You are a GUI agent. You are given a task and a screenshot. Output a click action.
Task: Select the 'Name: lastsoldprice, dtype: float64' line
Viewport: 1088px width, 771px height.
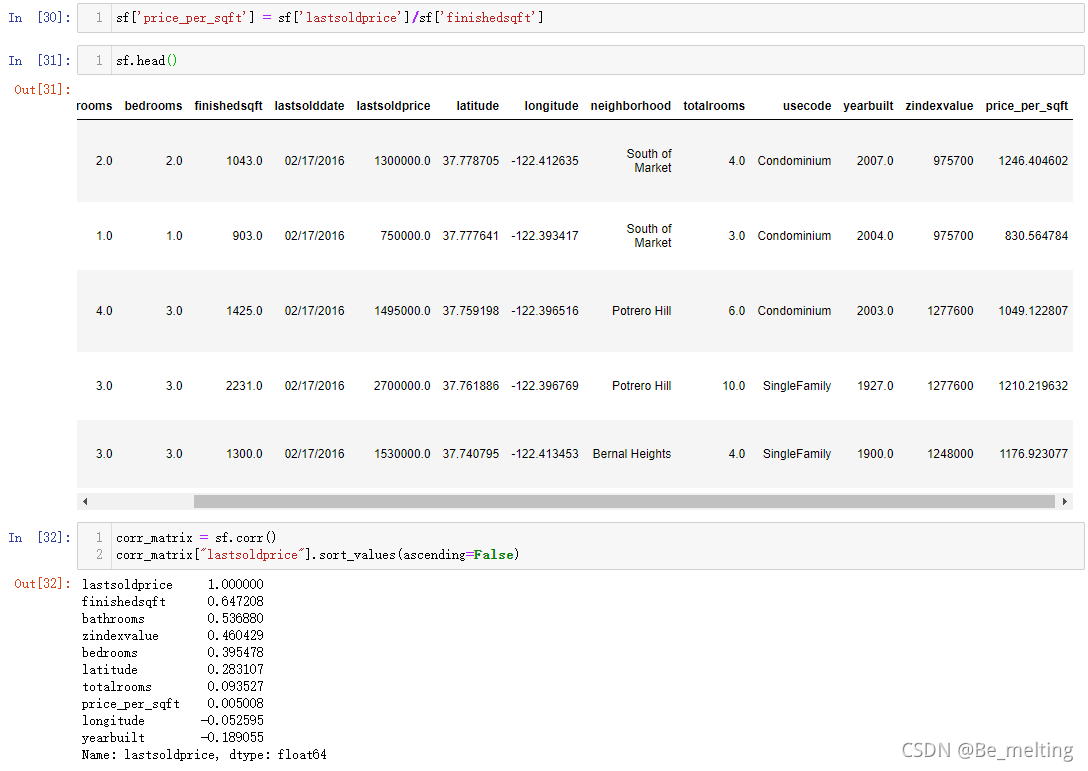204,754
